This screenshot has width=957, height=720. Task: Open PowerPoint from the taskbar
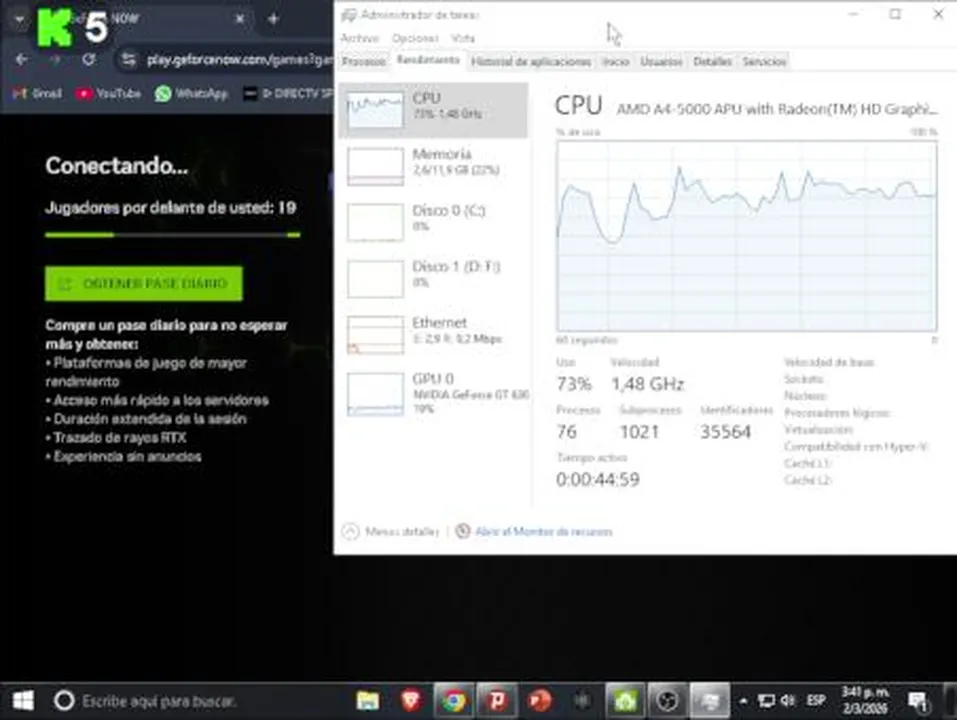[540, 700]
